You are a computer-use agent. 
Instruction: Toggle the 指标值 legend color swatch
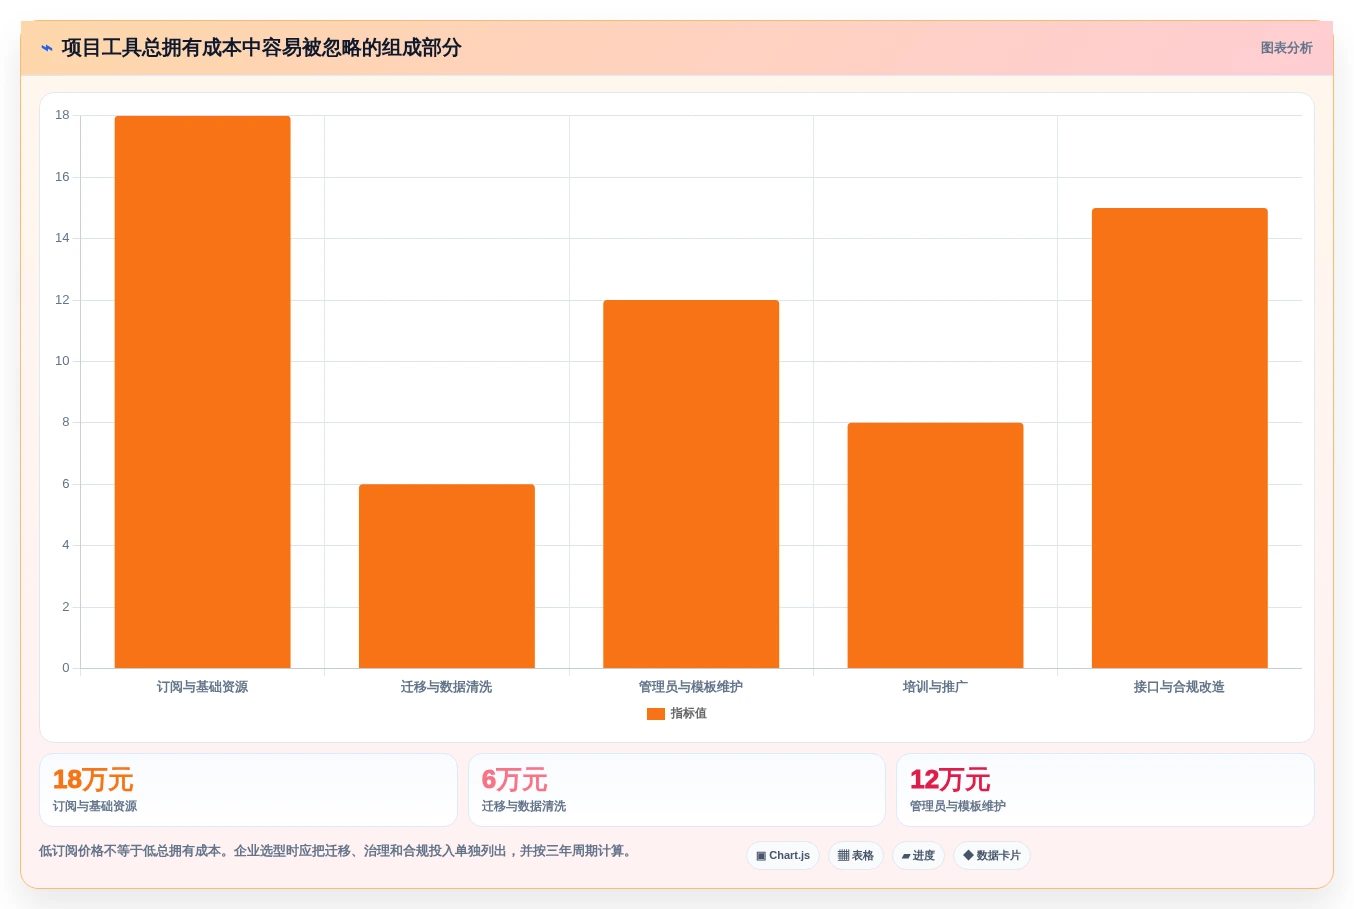pyautogui.click(x=656, y=714)
